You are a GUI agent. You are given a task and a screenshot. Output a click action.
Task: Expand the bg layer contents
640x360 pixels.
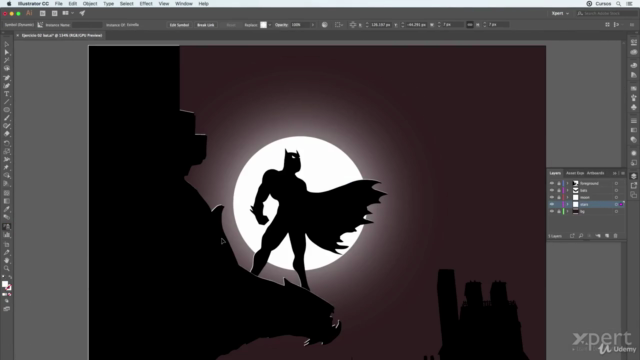pyautogui.click(x=567, y=211)
